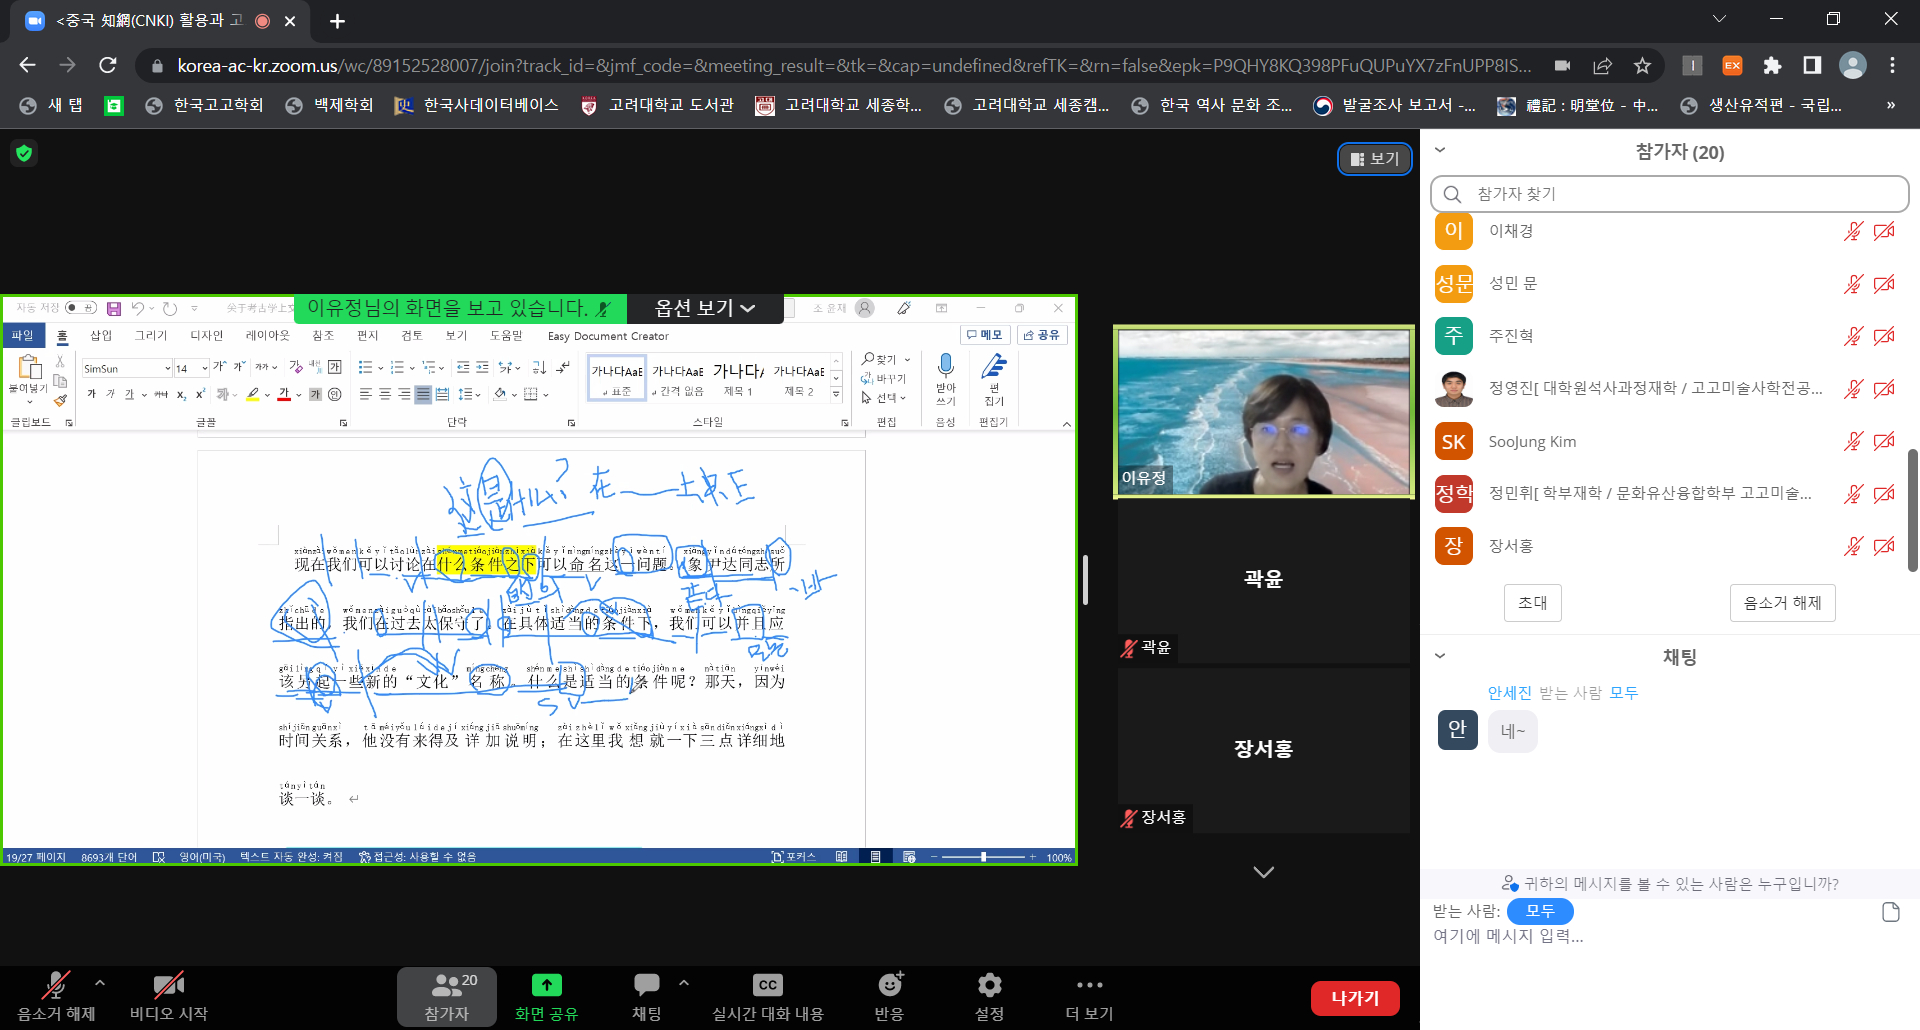Collapse the 채팅 panel chevron
Image resolution: width=1920 pixels, height=1030 pixels.
point(1440,656)
